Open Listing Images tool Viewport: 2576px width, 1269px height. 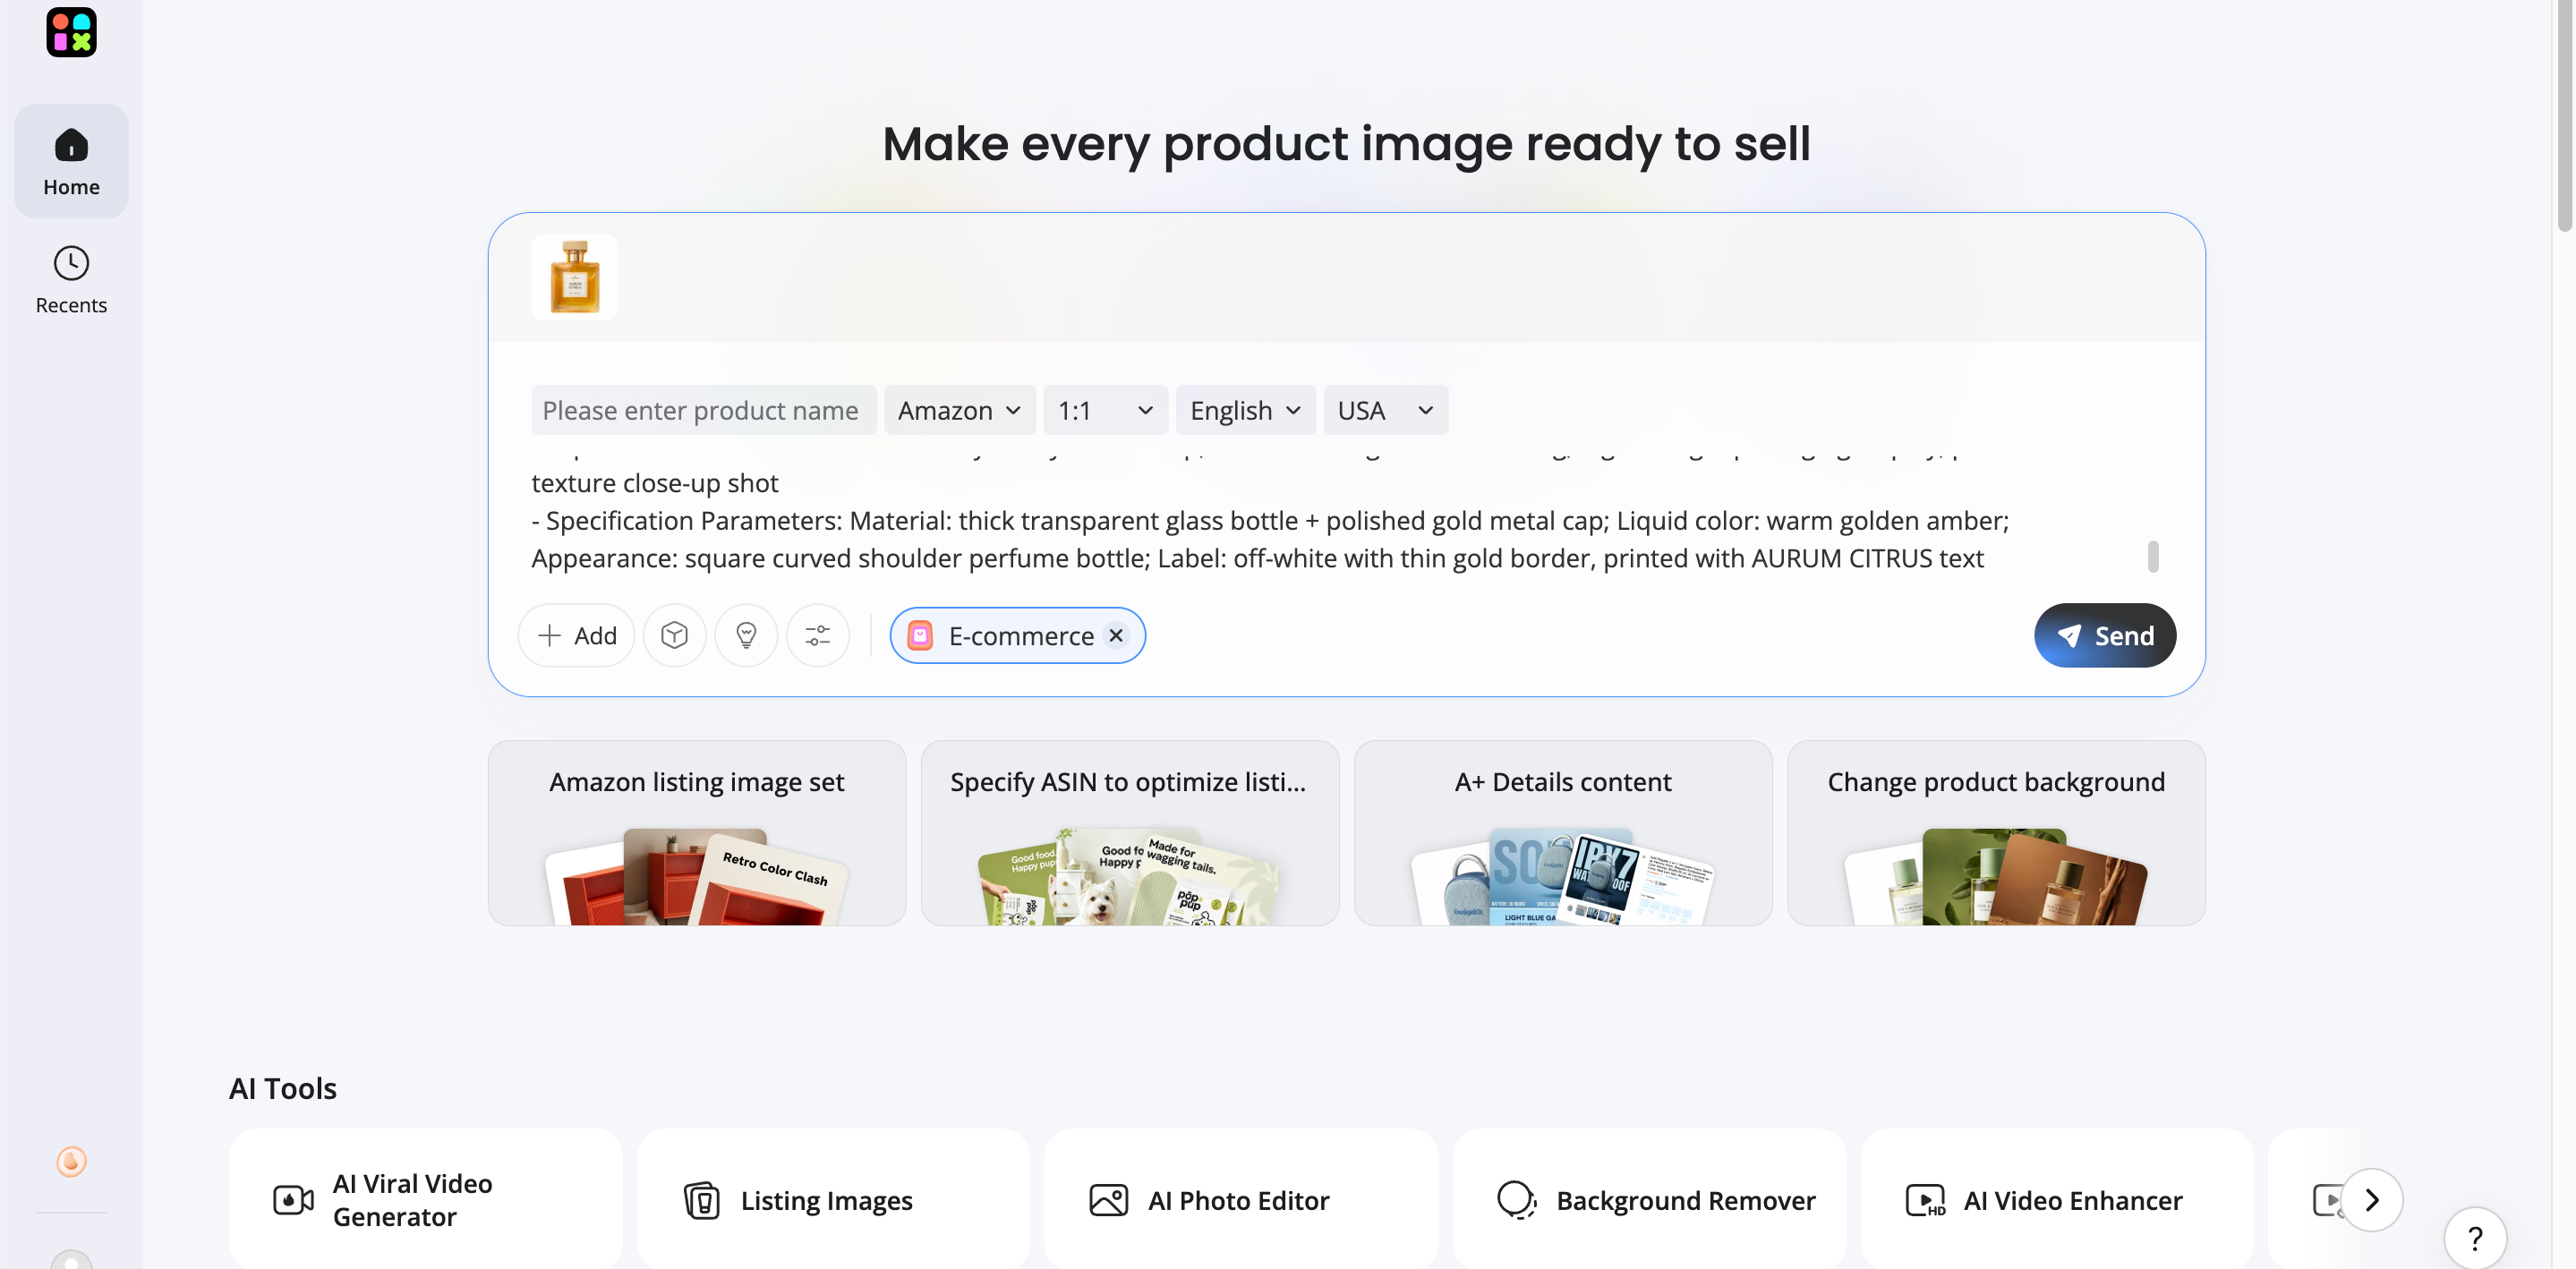[833, 1199]
